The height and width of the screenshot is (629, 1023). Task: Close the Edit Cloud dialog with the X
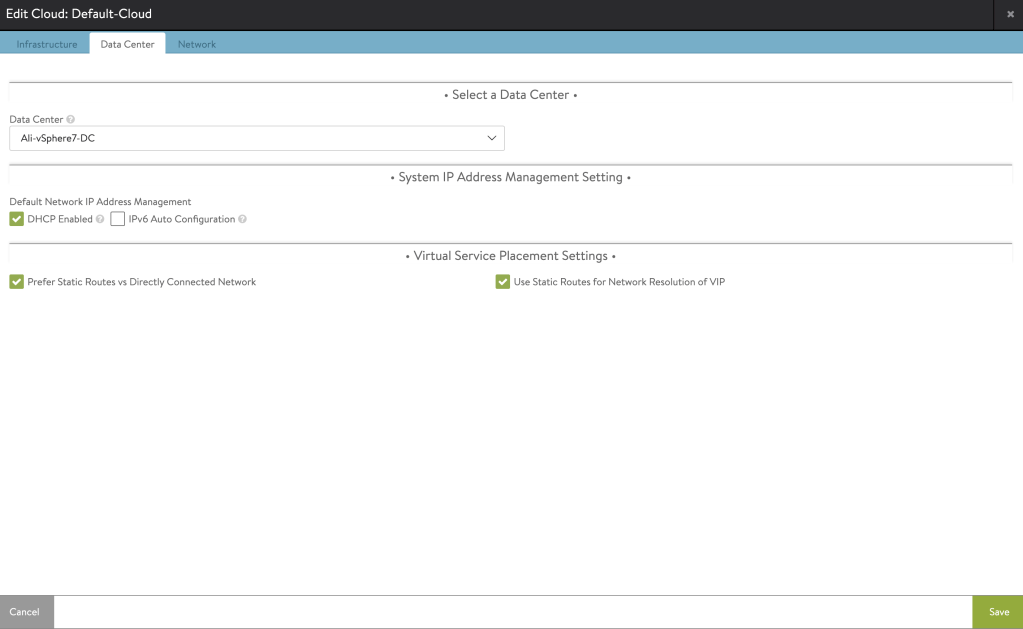click(x=1010, y=14)
